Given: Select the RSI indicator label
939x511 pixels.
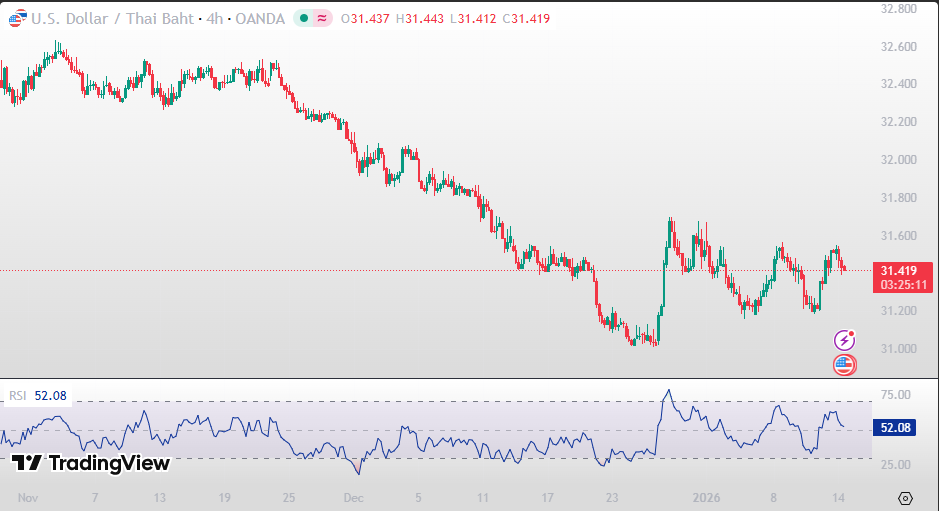Looking at the screenshot, I should 18,396.
